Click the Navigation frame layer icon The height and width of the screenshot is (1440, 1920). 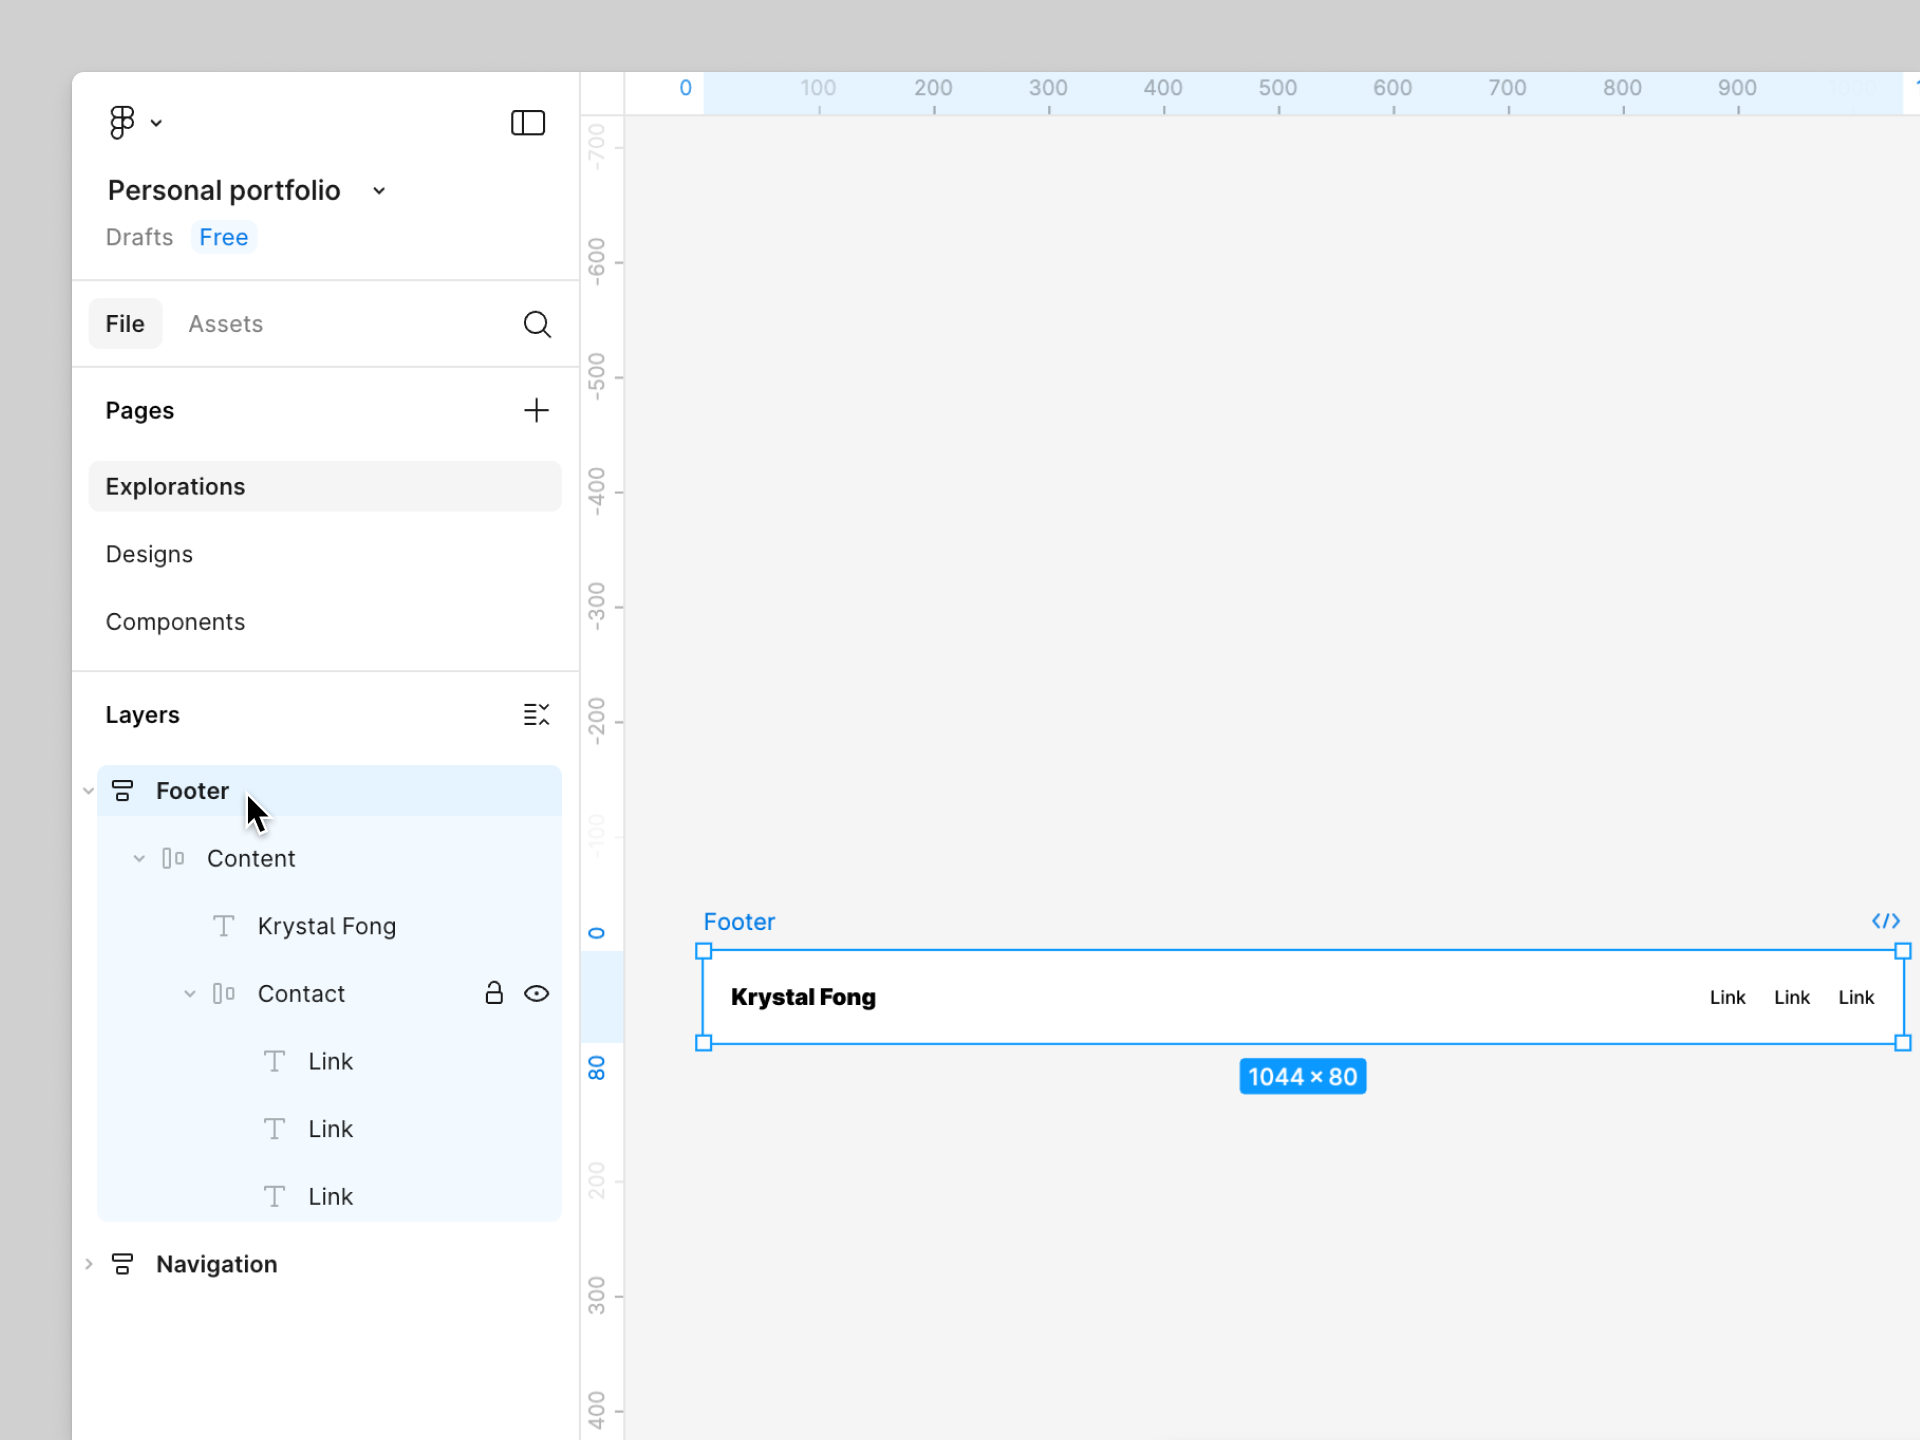123,1264
